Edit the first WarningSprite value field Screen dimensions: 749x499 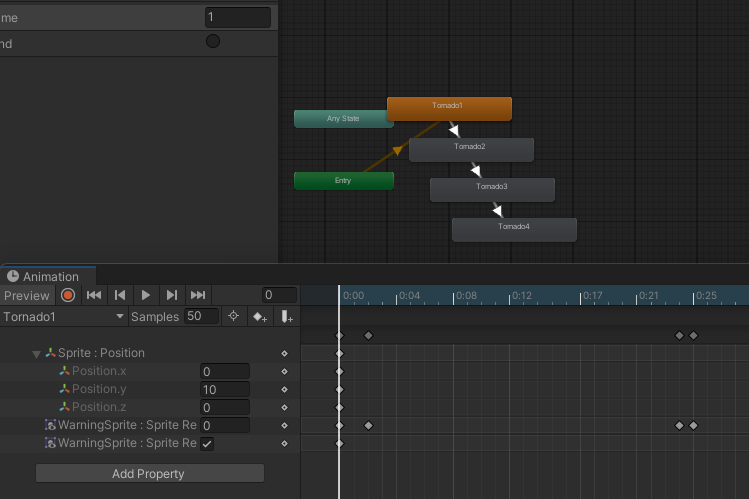coord(225,425)
